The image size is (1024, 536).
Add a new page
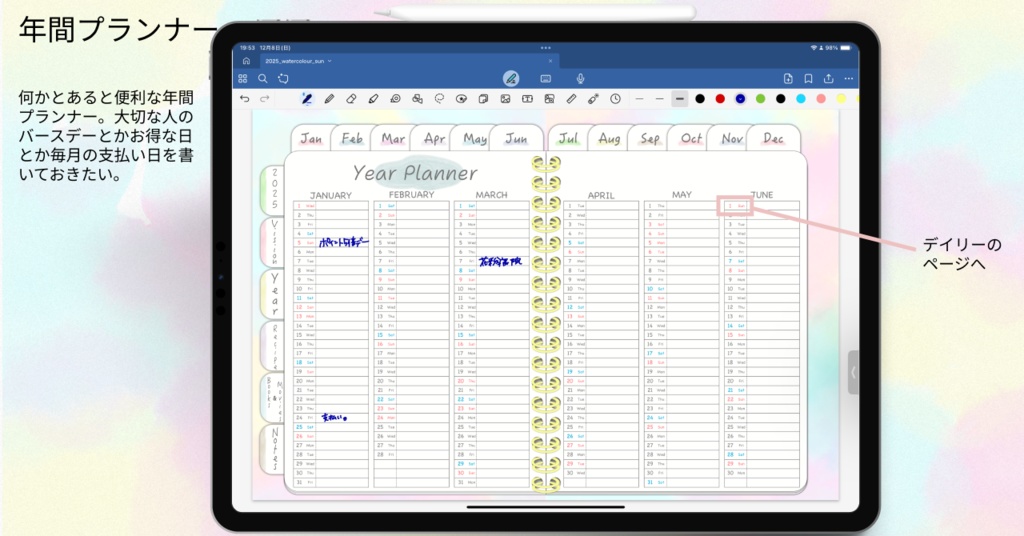coord(788,78)
